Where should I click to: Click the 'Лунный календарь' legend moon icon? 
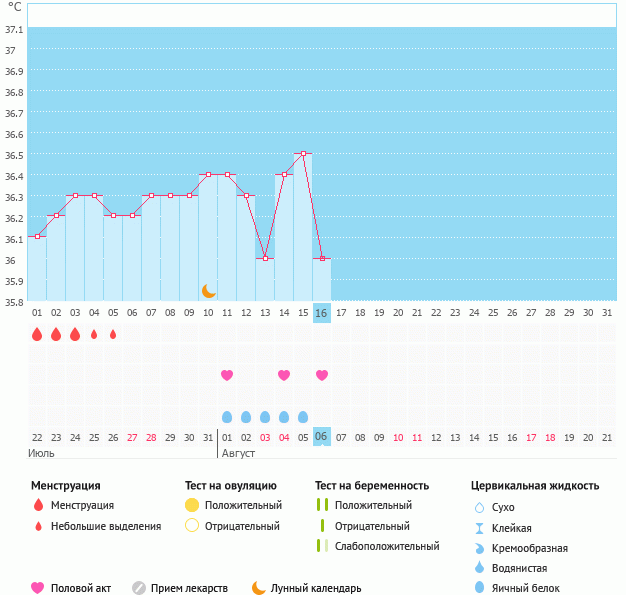(x=259, y=588)
